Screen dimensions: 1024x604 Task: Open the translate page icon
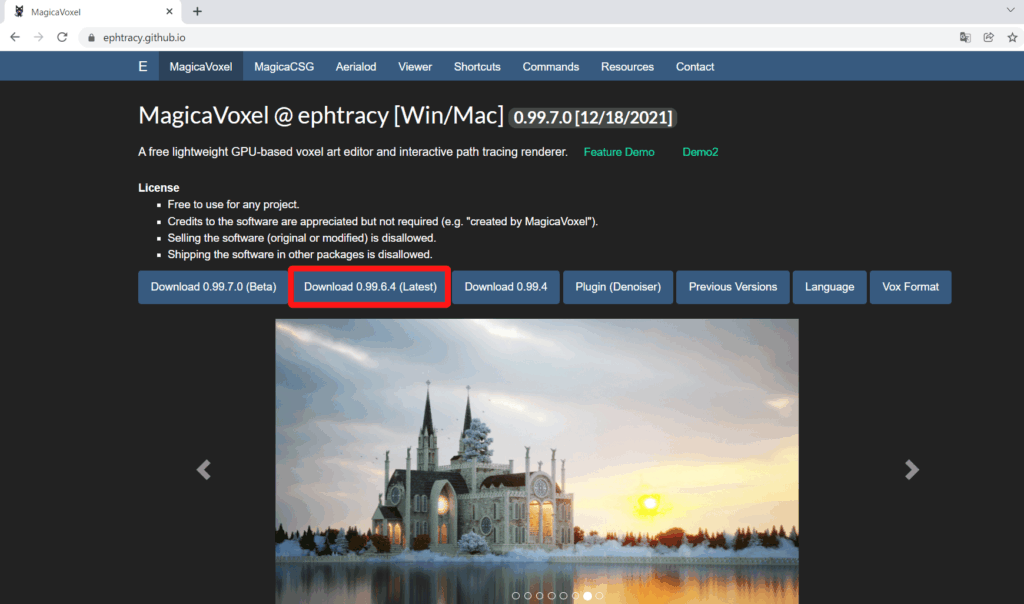click(965, 37)
